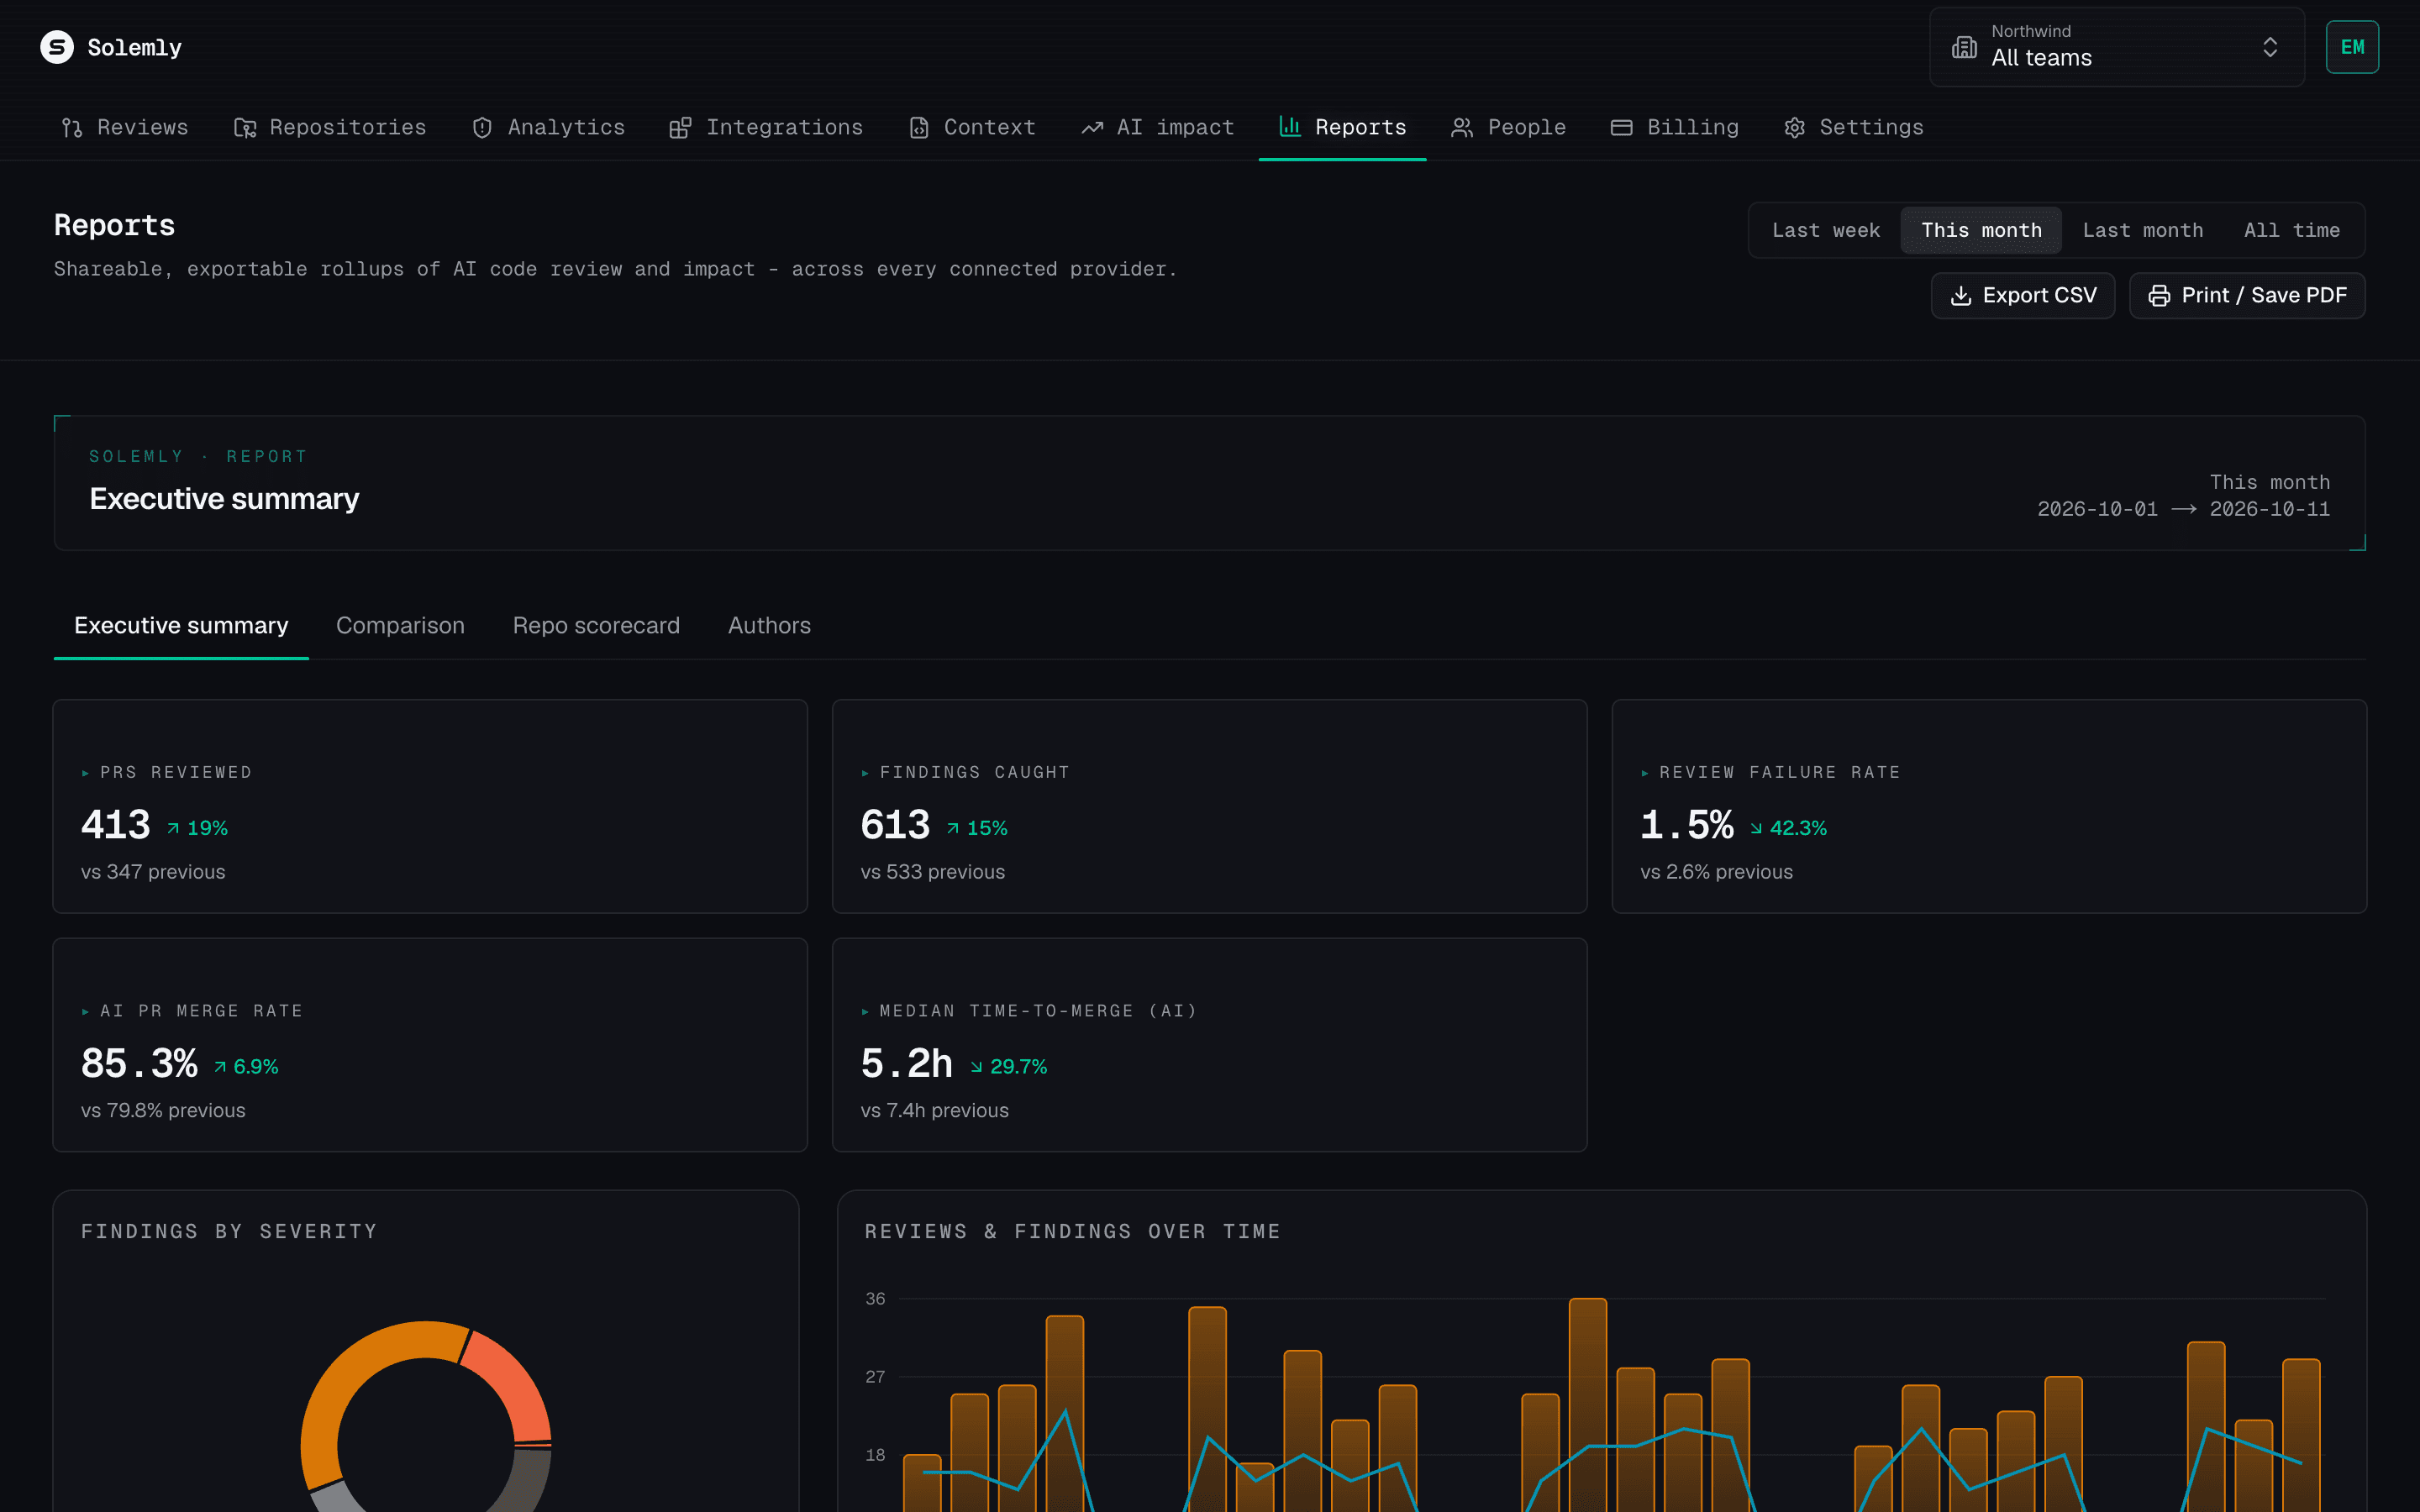Select the Last week range
Image resolution: width=2420 pixels, height=1512 pixels.
(1826, 230)
